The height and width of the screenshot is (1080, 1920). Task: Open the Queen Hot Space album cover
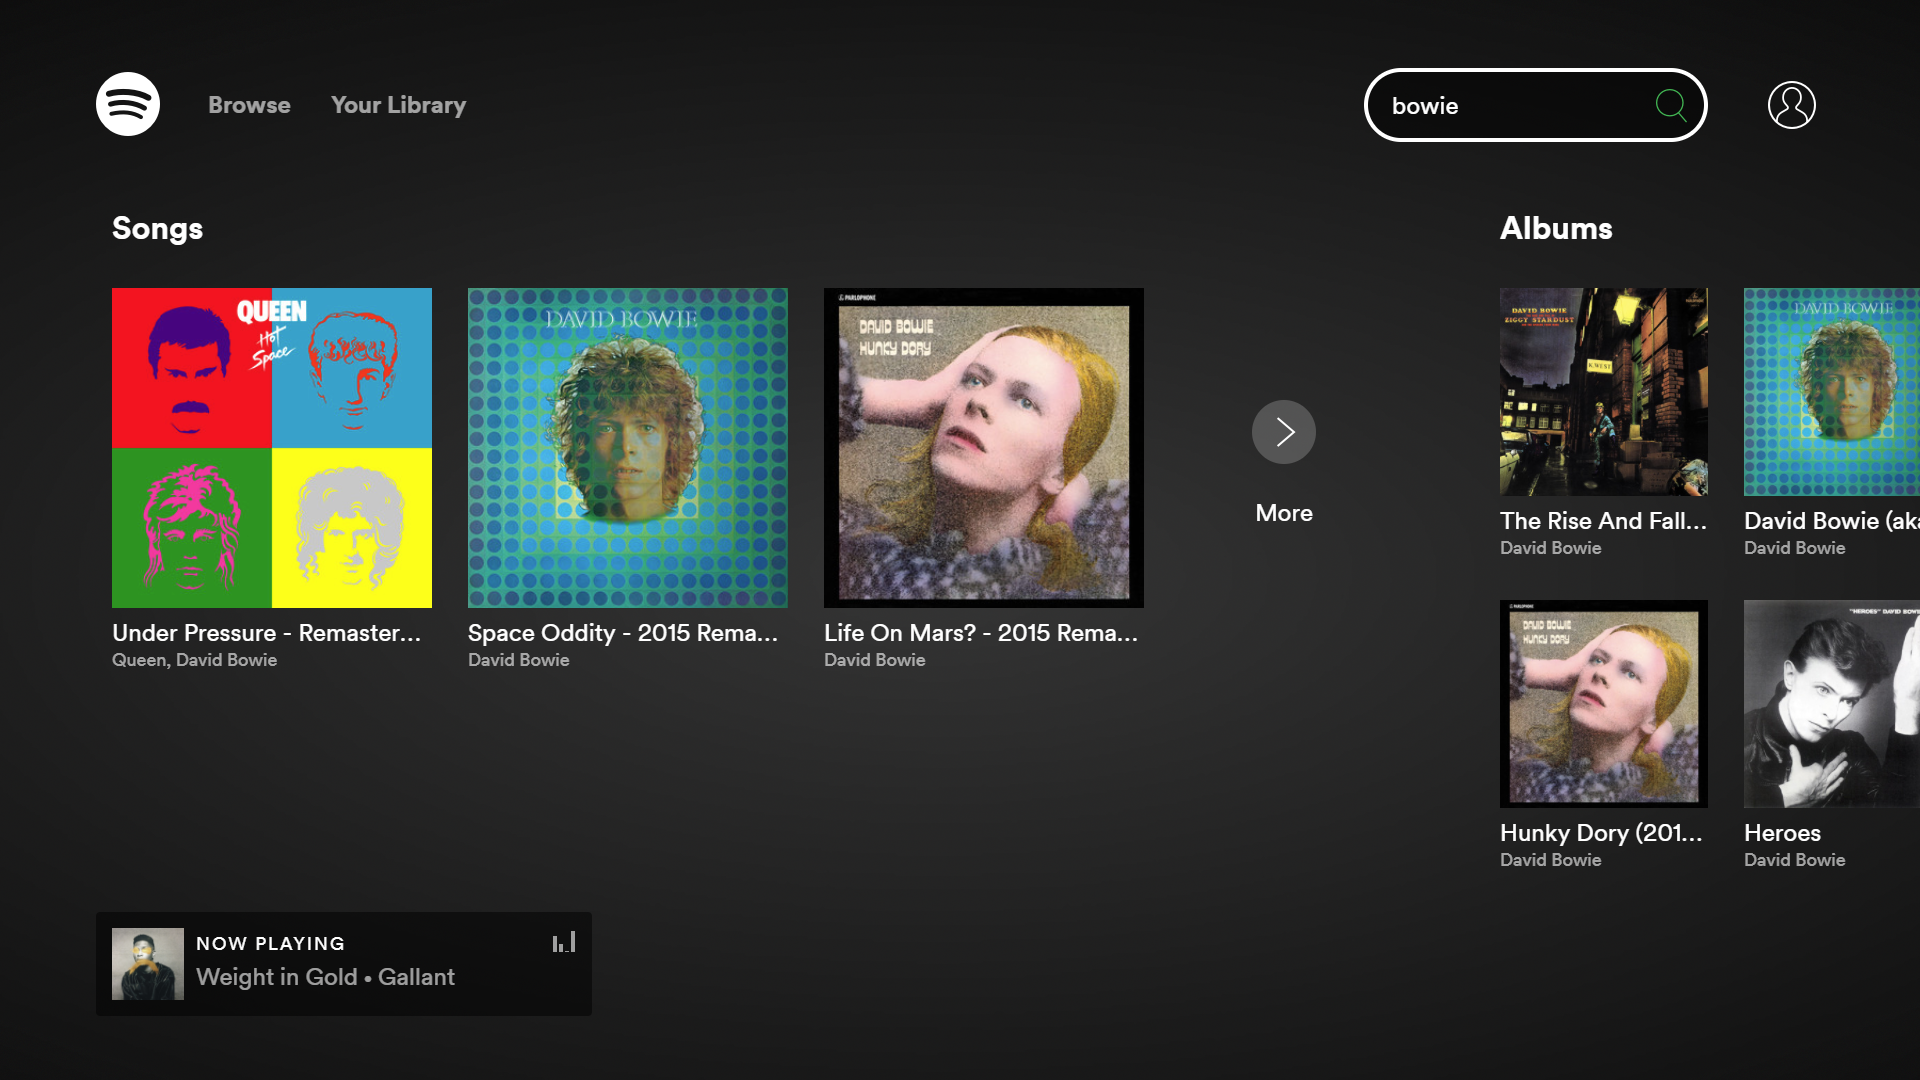(x=272, y=448)
